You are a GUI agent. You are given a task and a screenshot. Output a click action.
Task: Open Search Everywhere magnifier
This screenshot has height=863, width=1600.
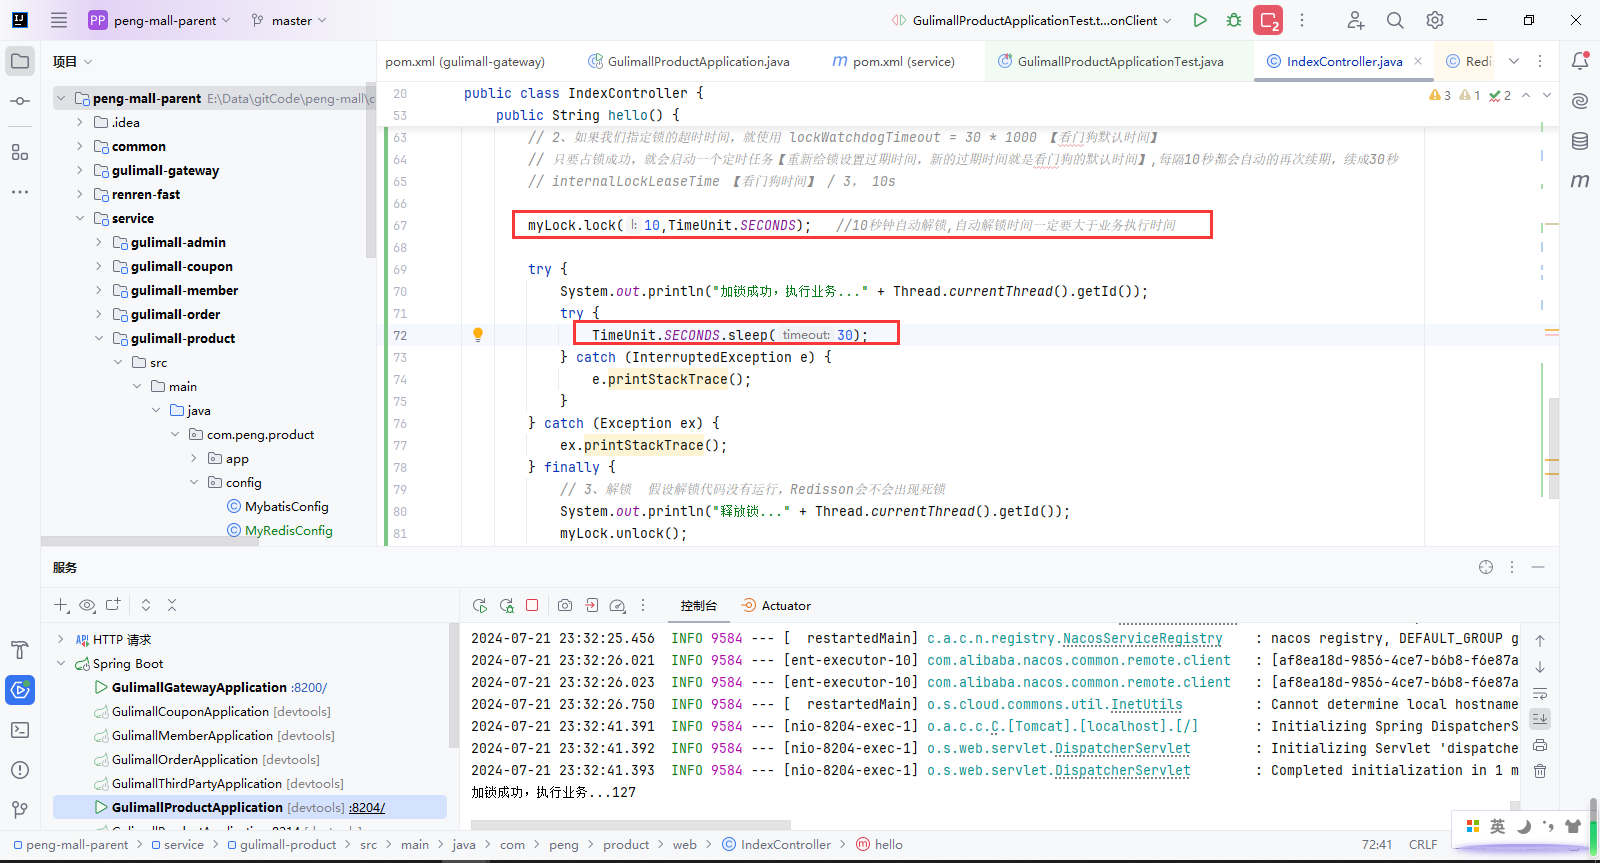pos(1395,20)
